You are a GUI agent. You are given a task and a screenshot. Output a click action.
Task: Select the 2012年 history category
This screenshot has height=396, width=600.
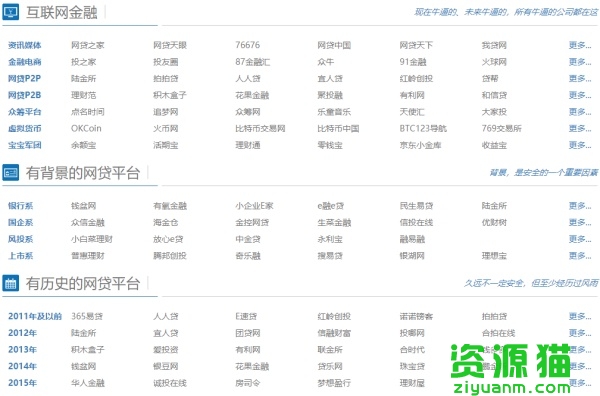click(22, 333)
